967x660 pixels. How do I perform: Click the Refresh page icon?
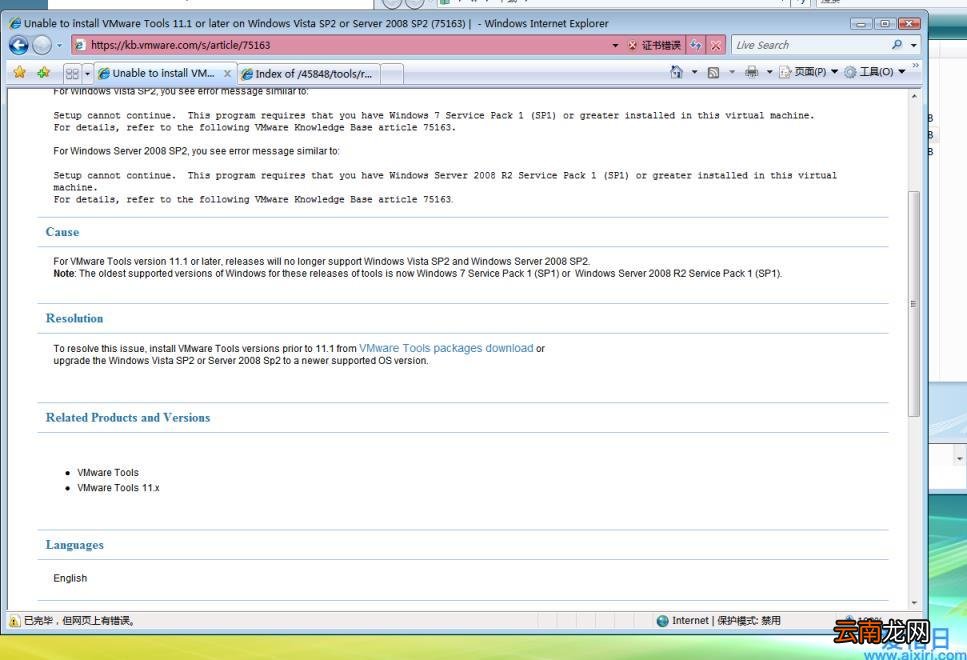[696, 45]
